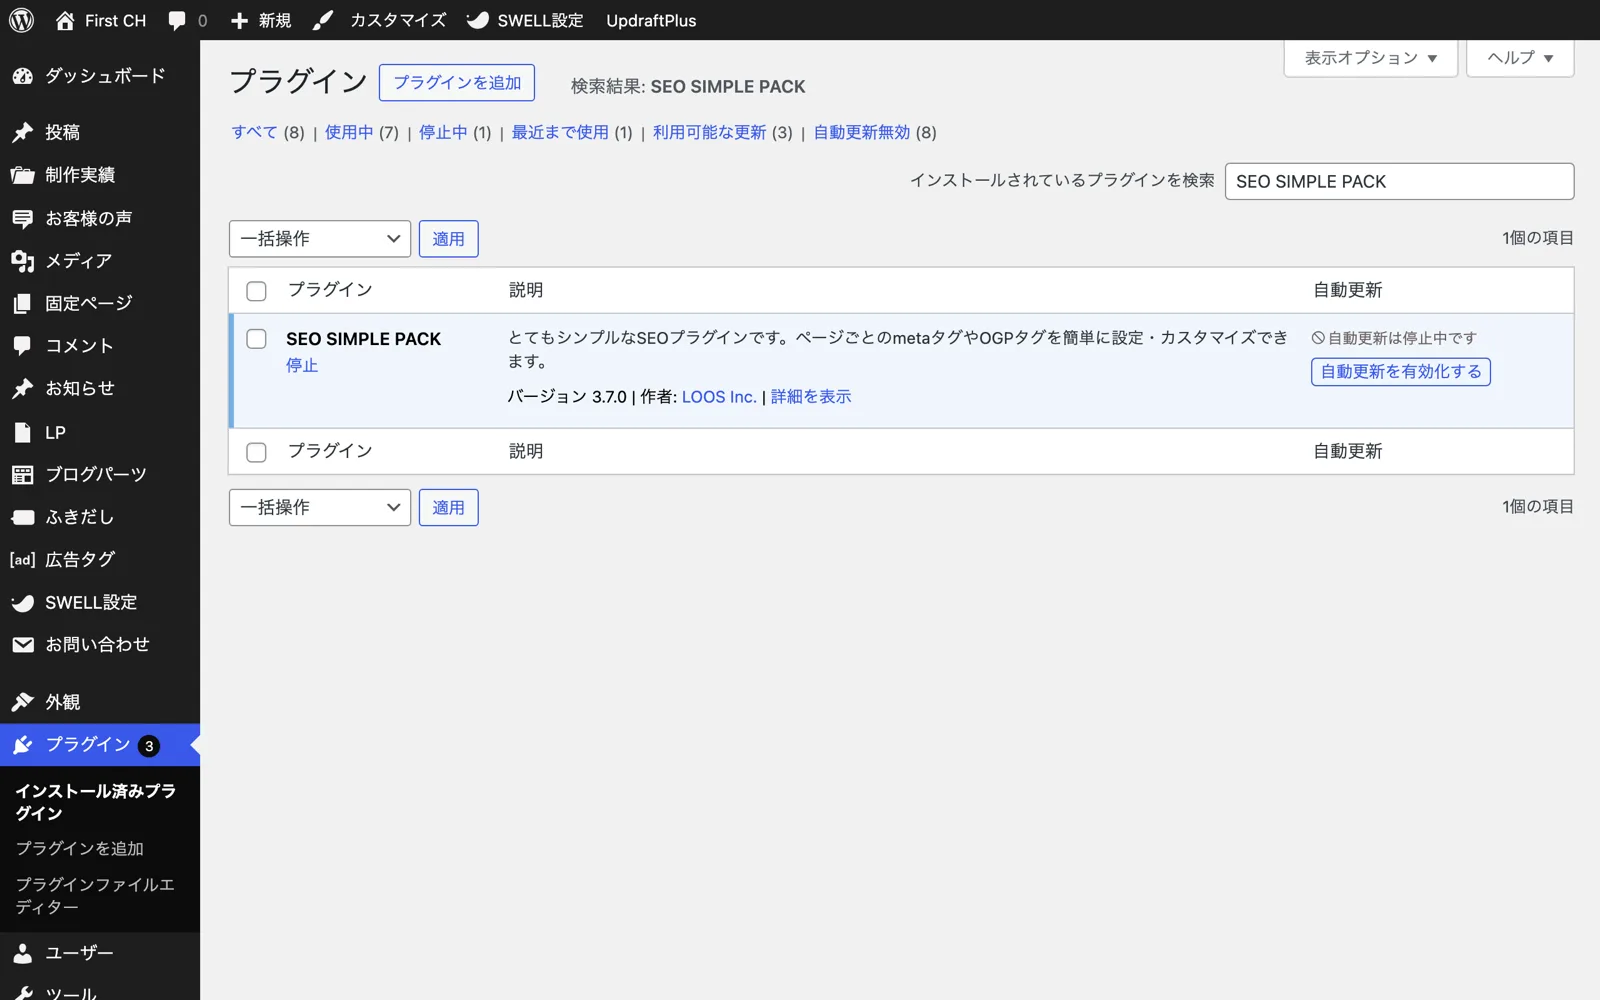Click the プラグイン plug icon in sidebar

click(22, 745)
